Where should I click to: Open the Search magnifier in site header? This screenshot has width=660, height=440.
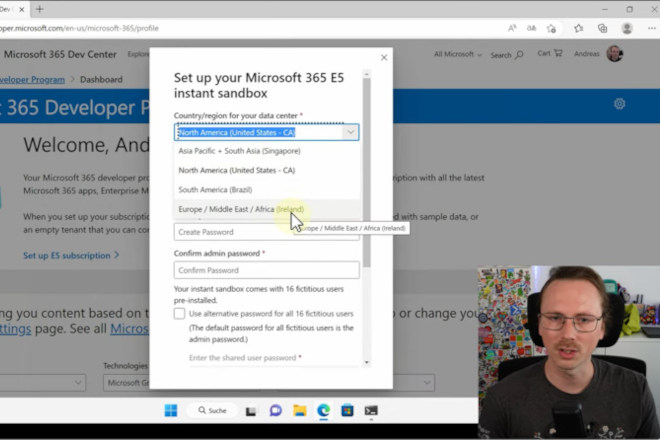pyautogui.click(x=507, y=55)
